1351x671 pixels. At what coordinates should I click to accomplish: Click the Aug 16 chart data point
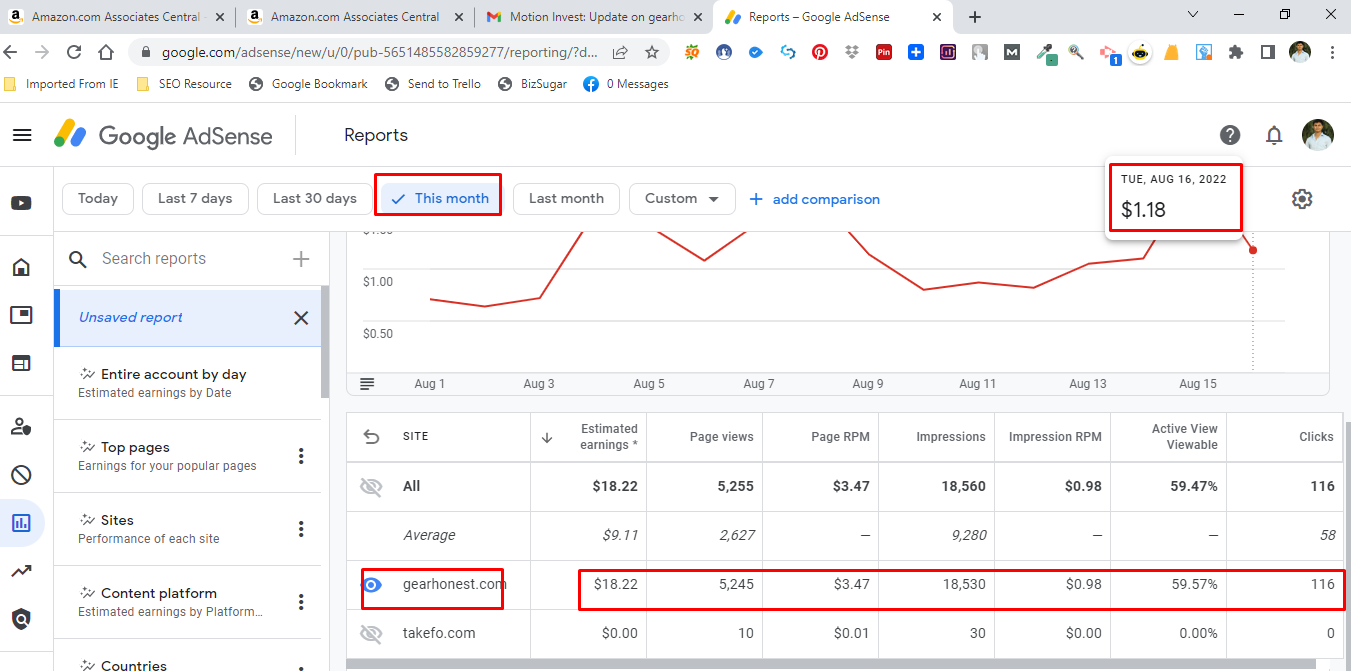pos(1253,250)
